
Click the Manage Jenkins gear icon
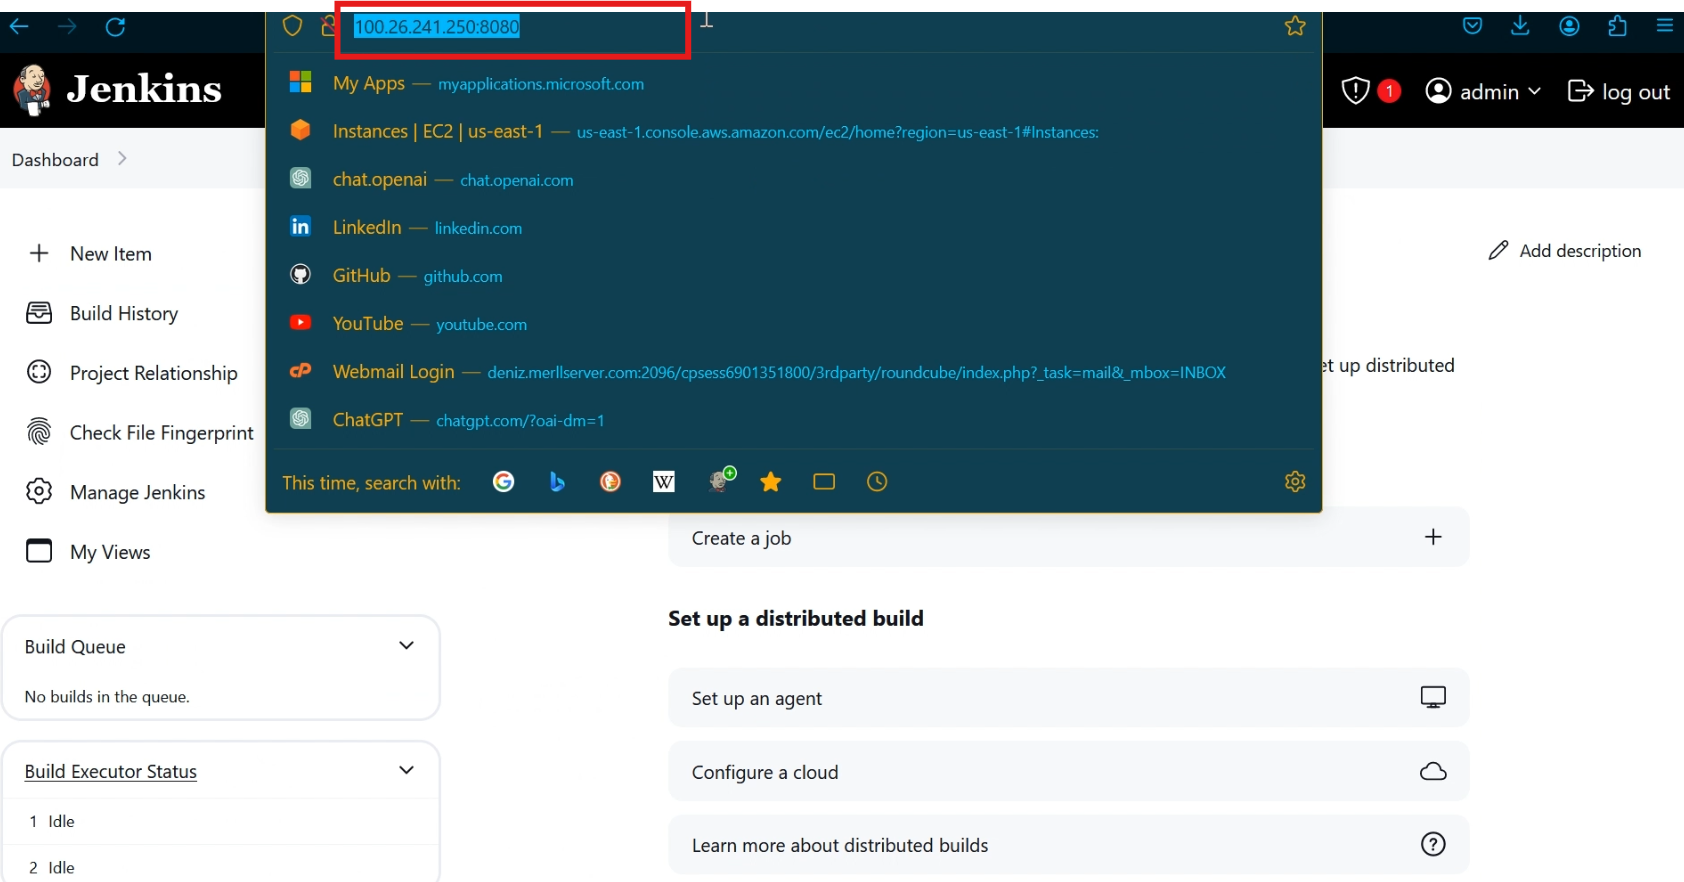(39, 492)
